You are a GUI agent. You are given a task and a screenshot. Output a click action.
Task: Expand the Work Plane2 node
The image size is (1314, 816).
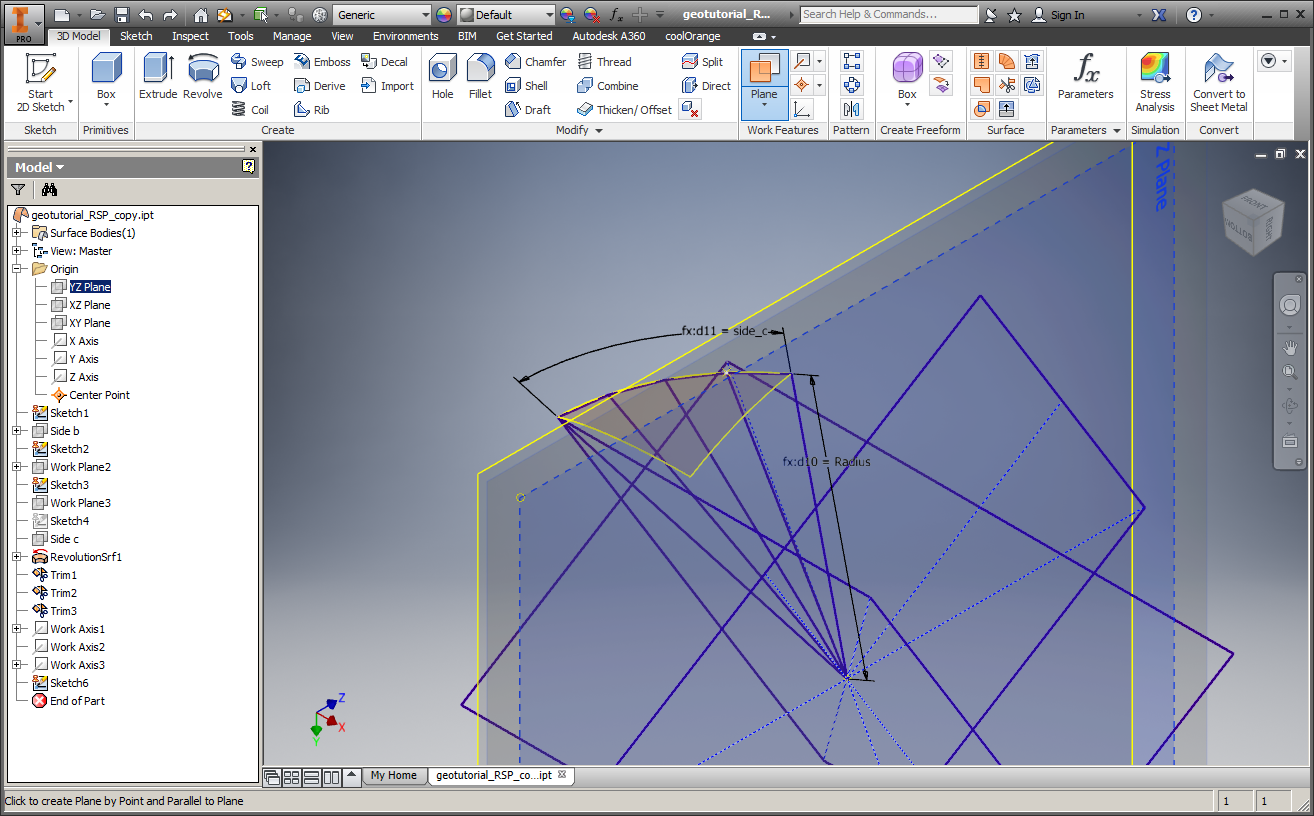[17, 467]
